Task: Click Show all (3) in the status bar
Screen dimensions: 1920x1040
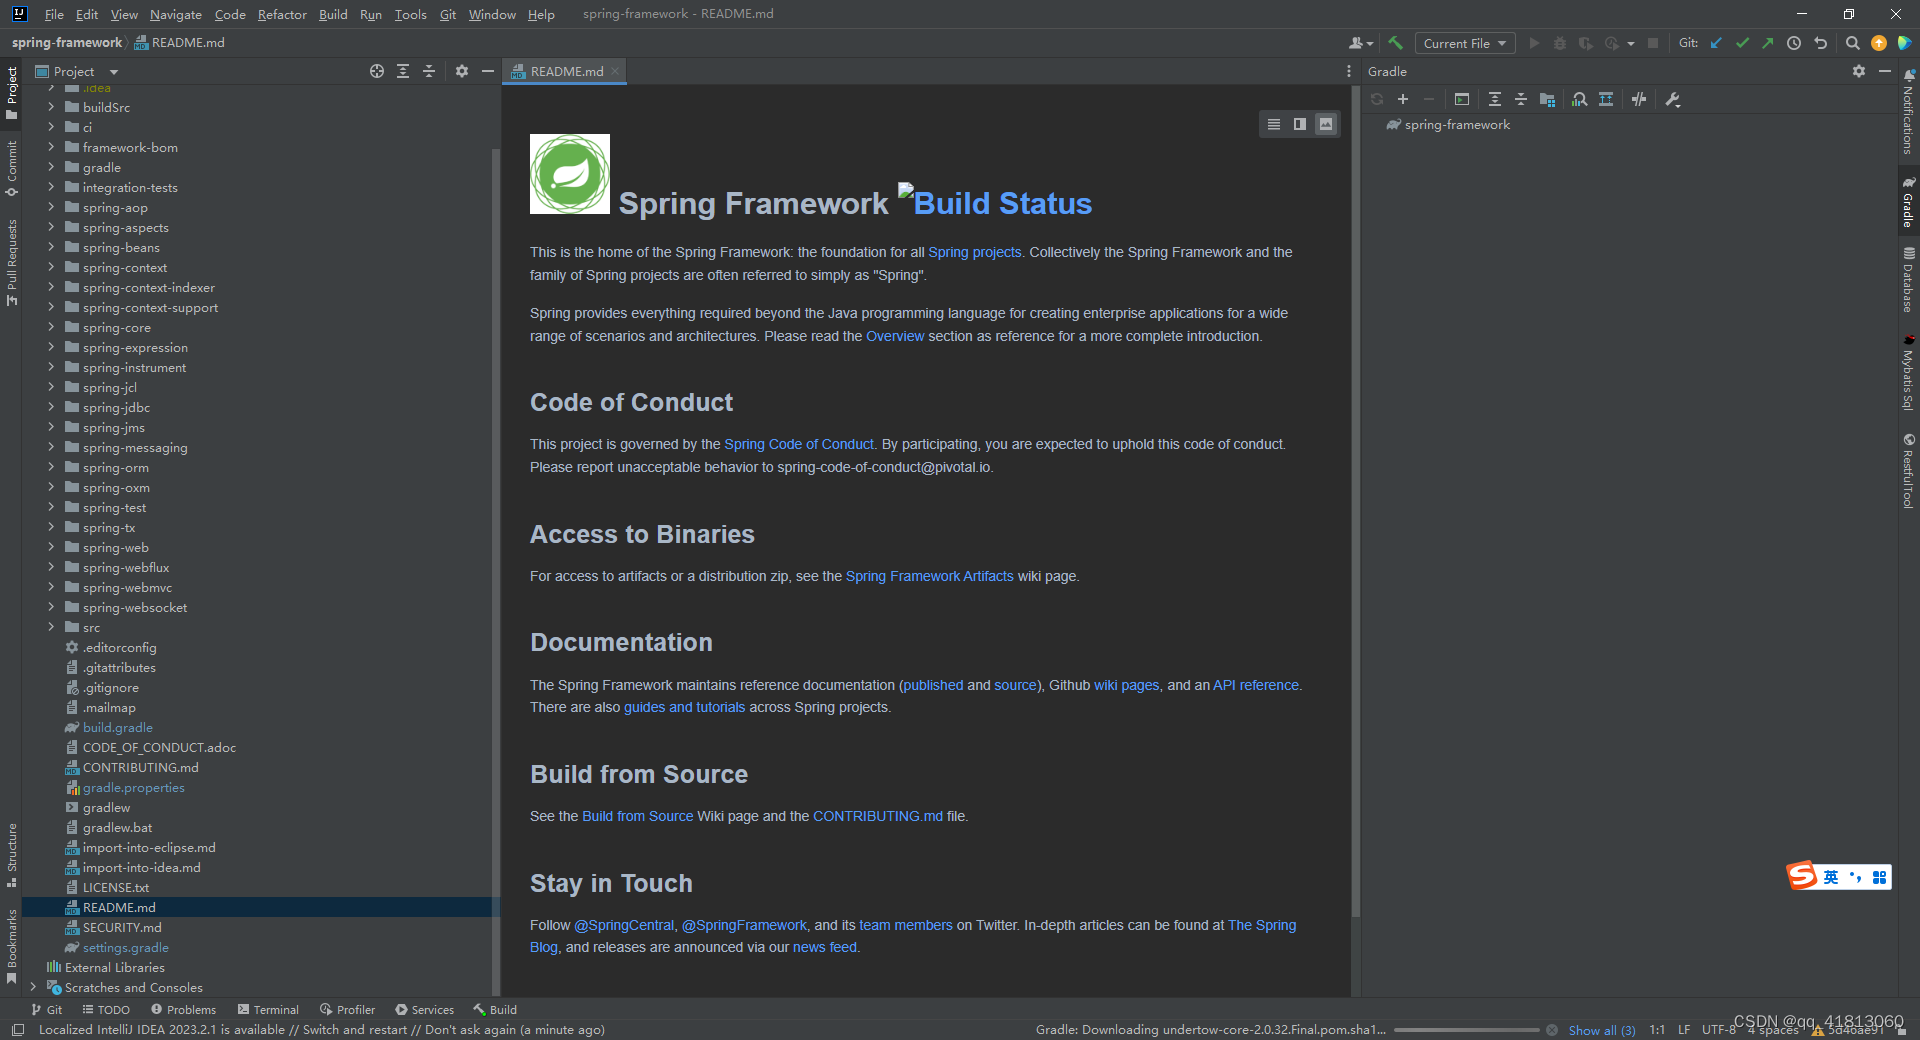Action: pyautogui.click(x=1601, y=1029)
